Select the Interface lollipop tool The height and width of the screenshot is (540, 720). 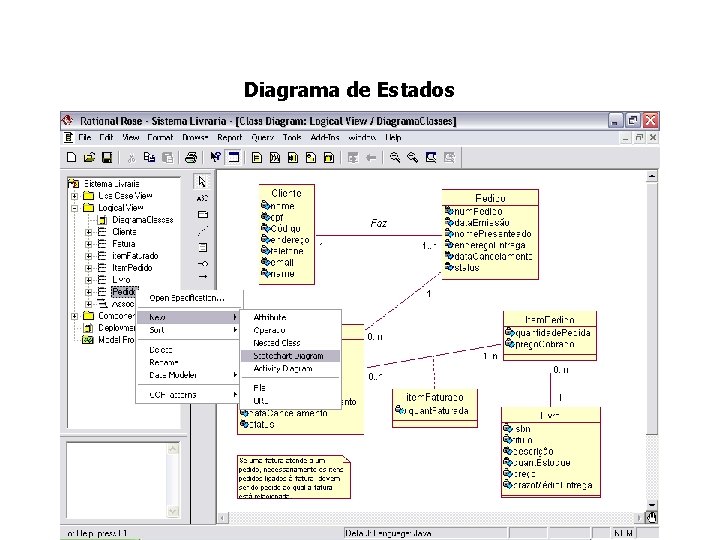202,264
